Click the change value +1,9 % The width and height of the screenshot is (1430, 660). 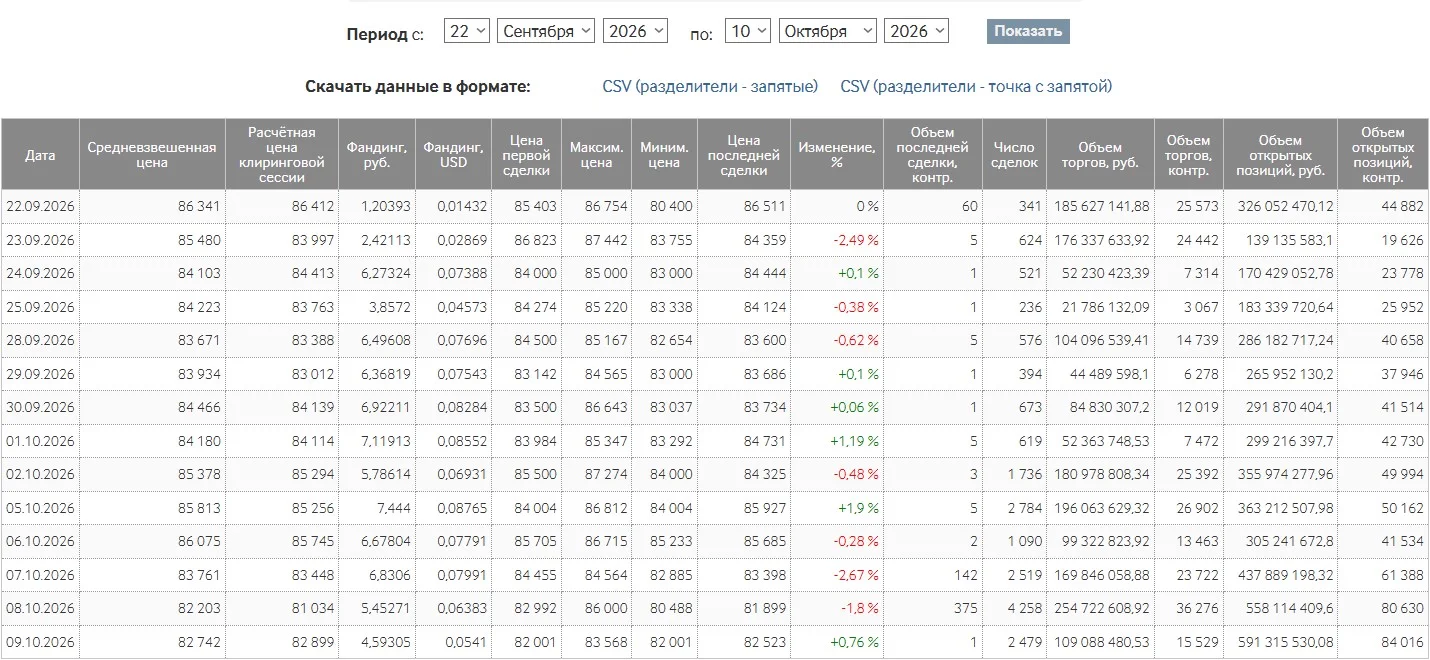pos(857,508)
